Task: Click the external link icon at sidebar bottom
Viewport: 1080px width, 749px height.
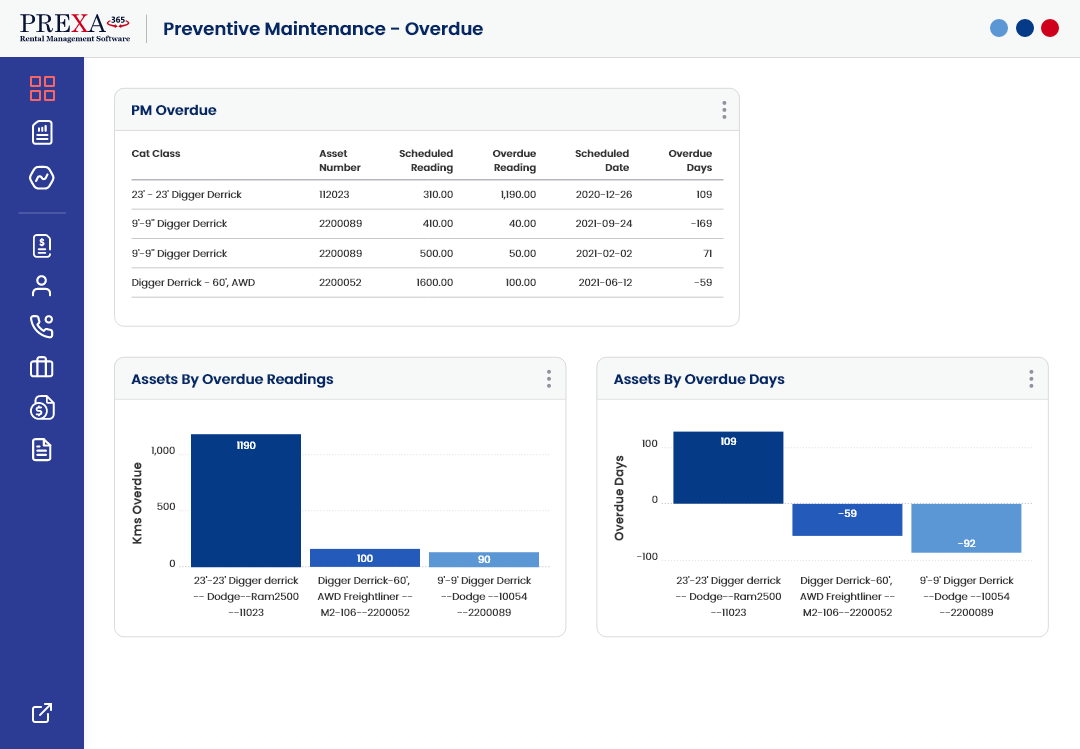Action: (x=42, y=713)
